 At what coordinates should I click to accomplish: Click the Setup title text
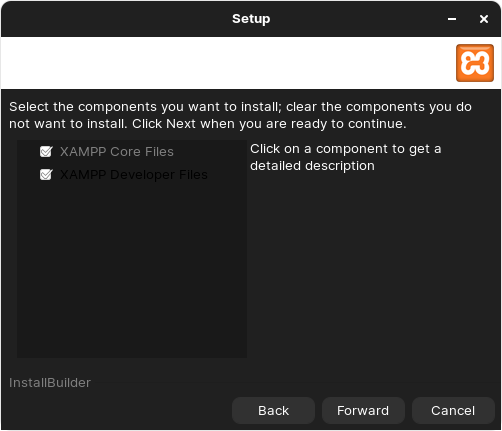tap(251, 19)
